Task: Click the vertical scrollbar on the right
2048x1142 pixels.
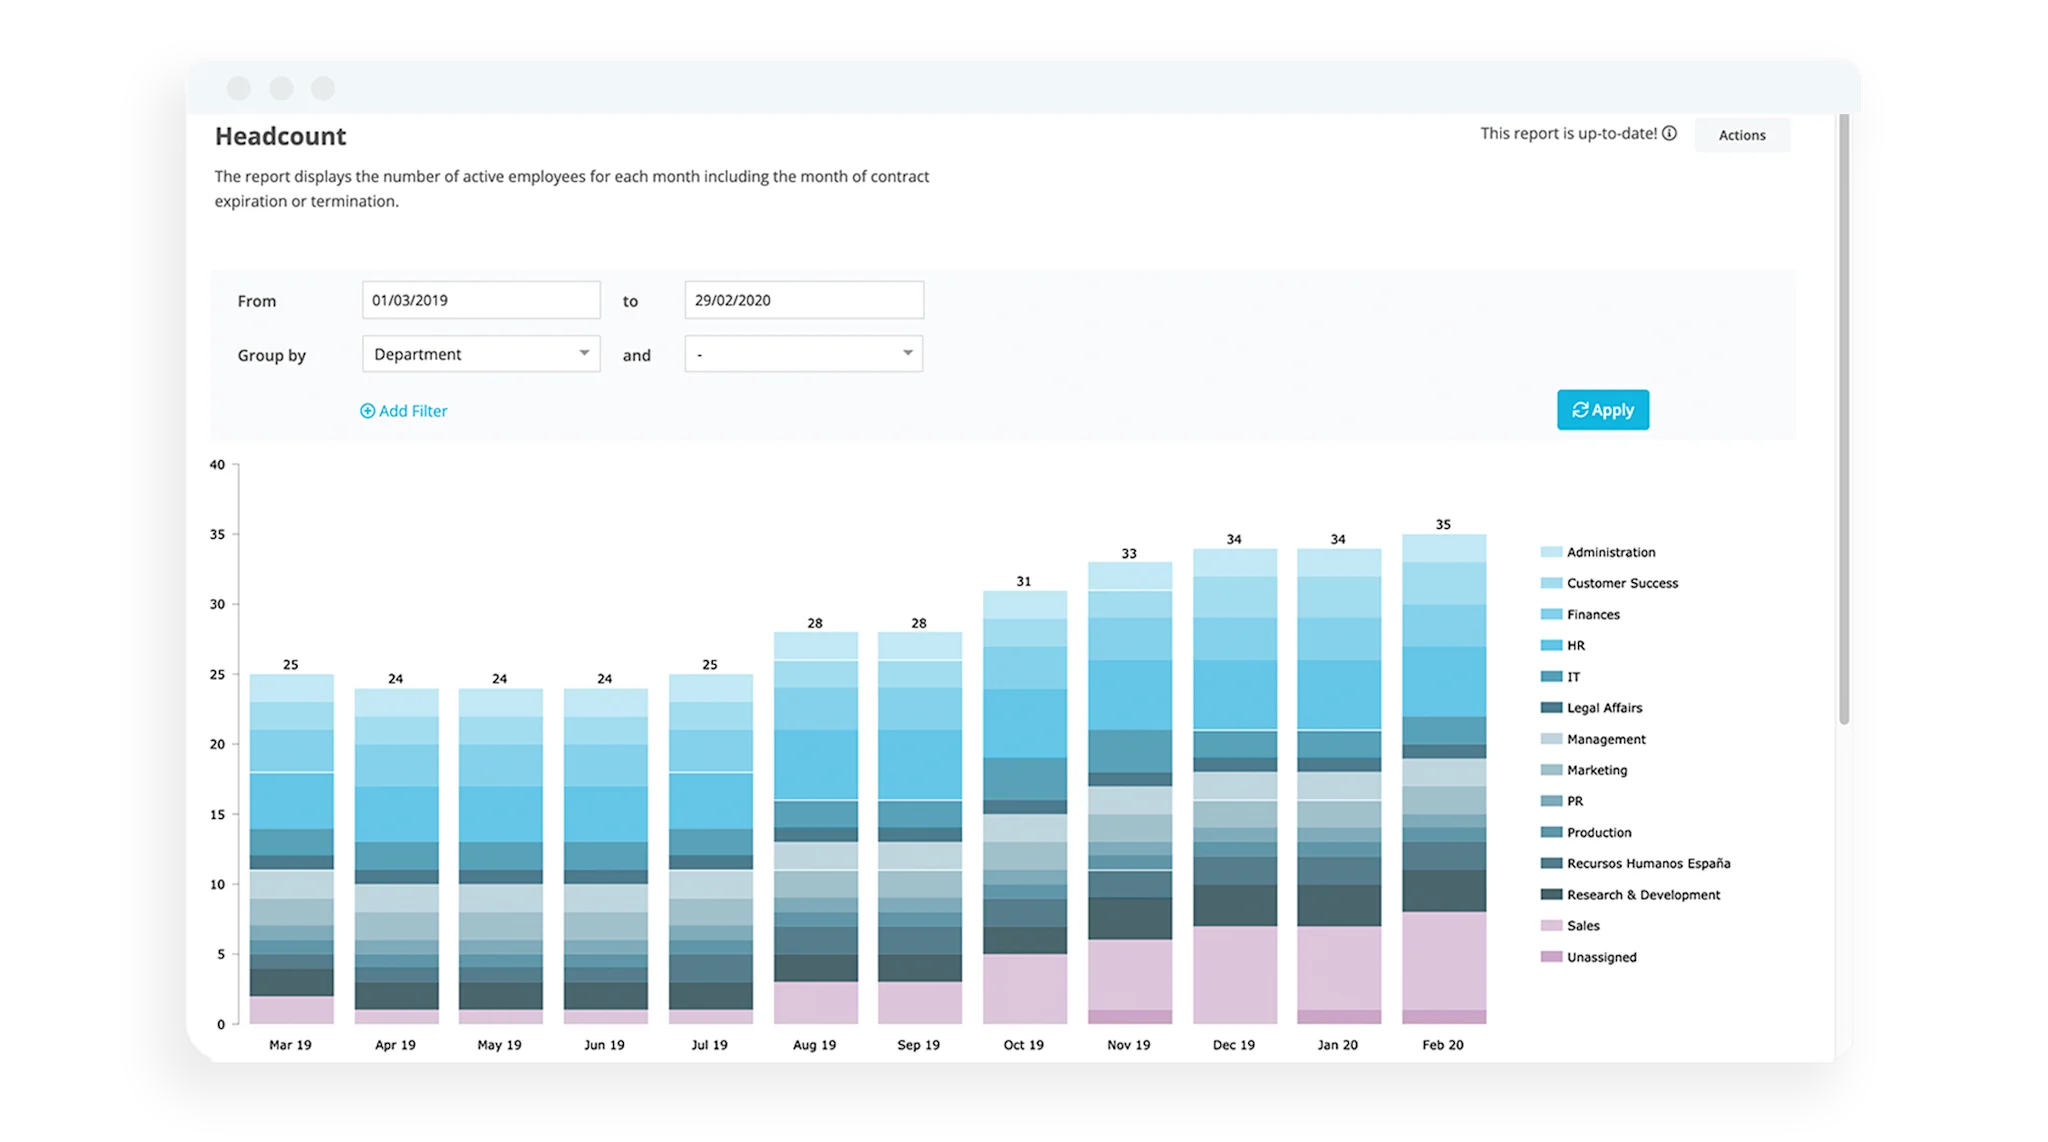Action: tap(1844, 420)
